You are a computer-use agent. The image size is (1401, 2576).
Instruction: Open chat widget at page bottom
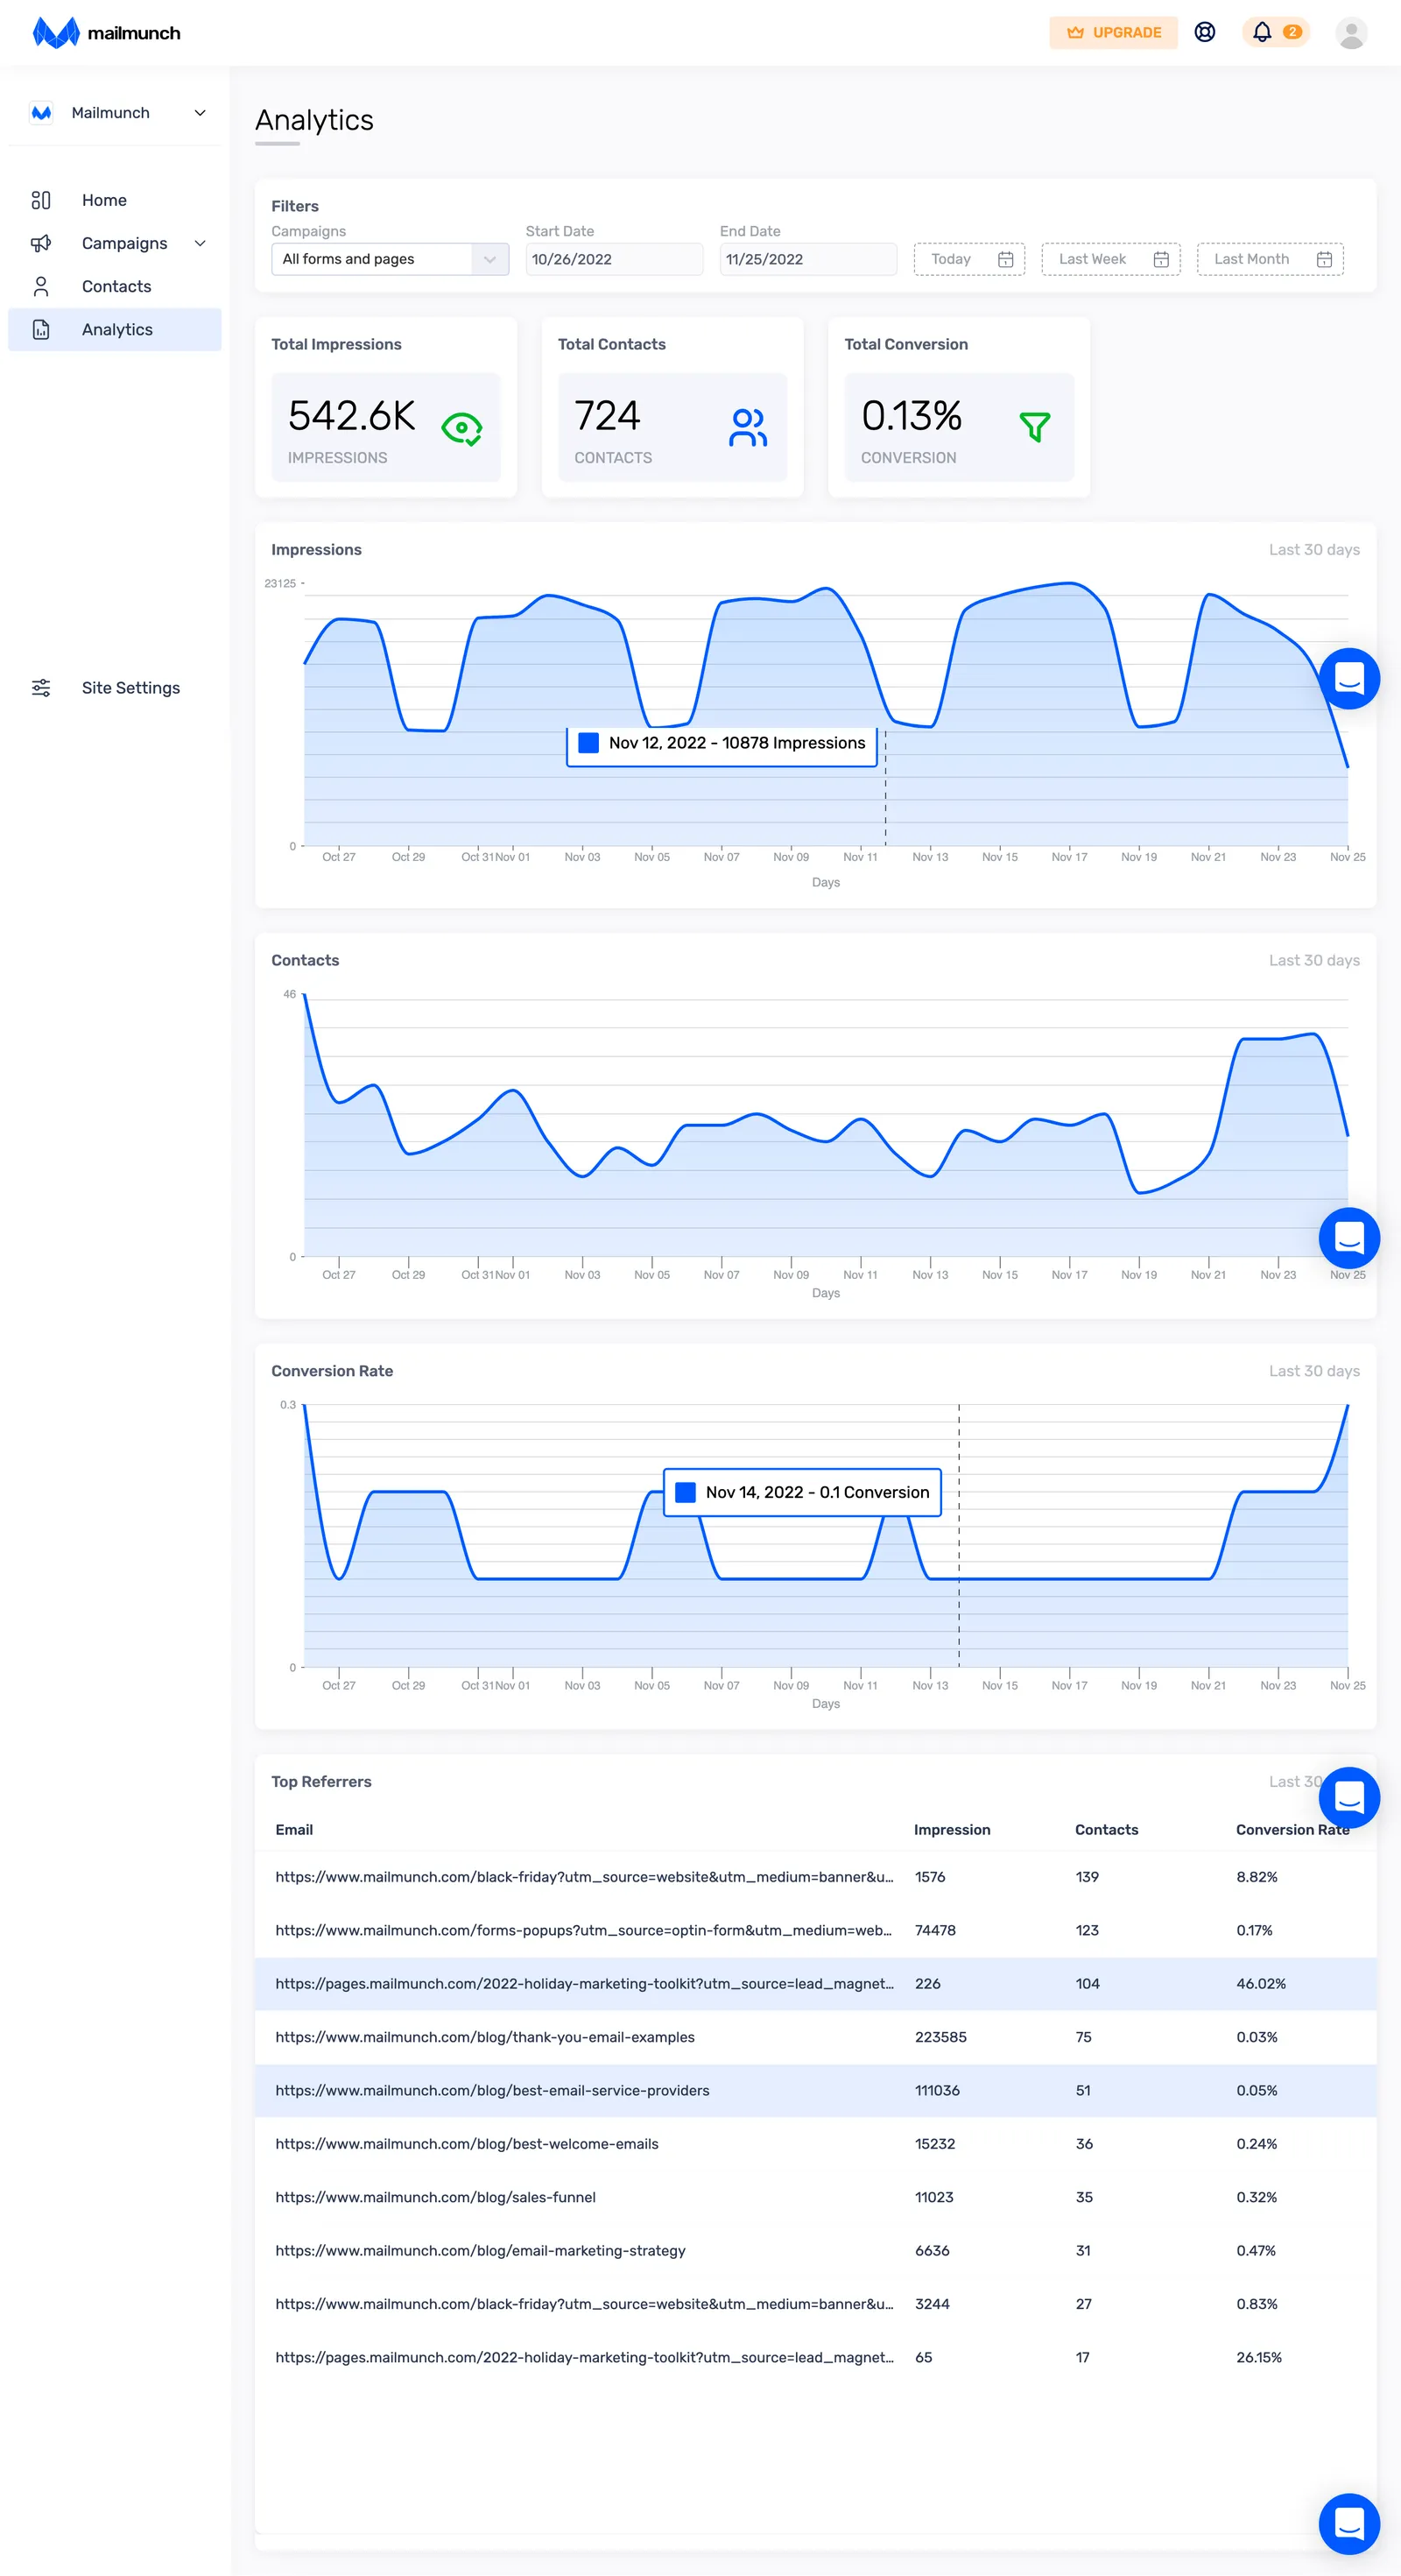click(1349, 2524)
